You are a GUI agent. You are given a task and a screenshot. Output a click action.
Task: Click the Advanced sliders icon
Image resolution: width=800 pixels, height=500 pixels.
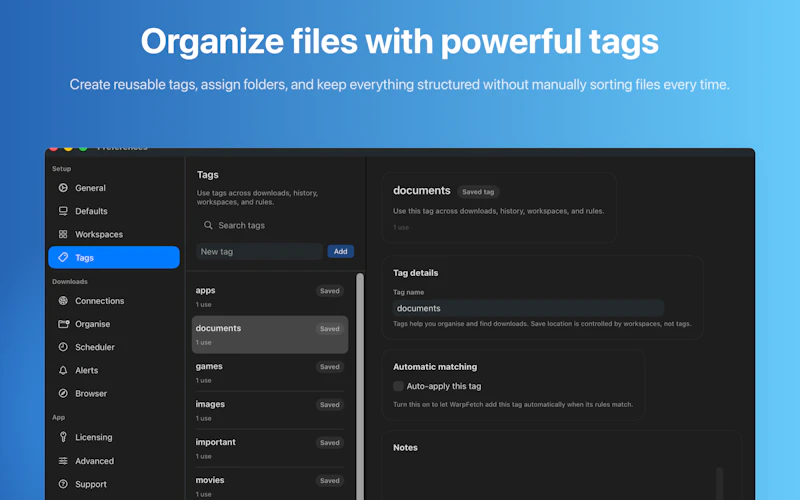tap(63, 461)
